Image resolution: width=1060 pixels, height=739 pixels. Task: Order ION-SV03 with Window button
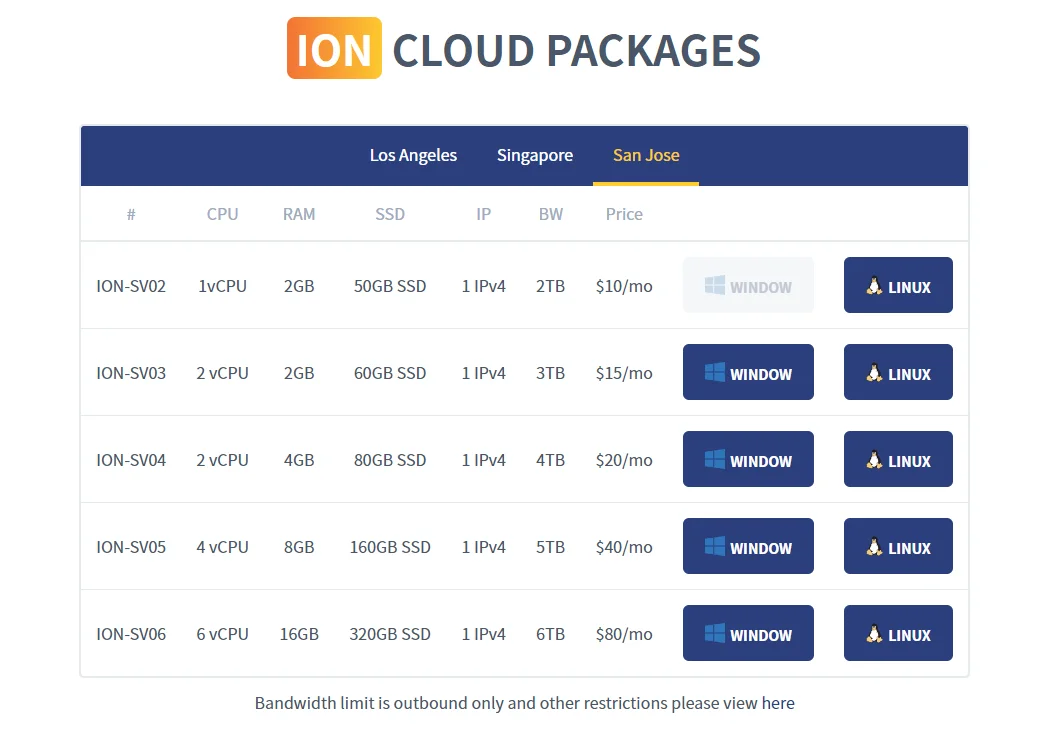(748, 373)
